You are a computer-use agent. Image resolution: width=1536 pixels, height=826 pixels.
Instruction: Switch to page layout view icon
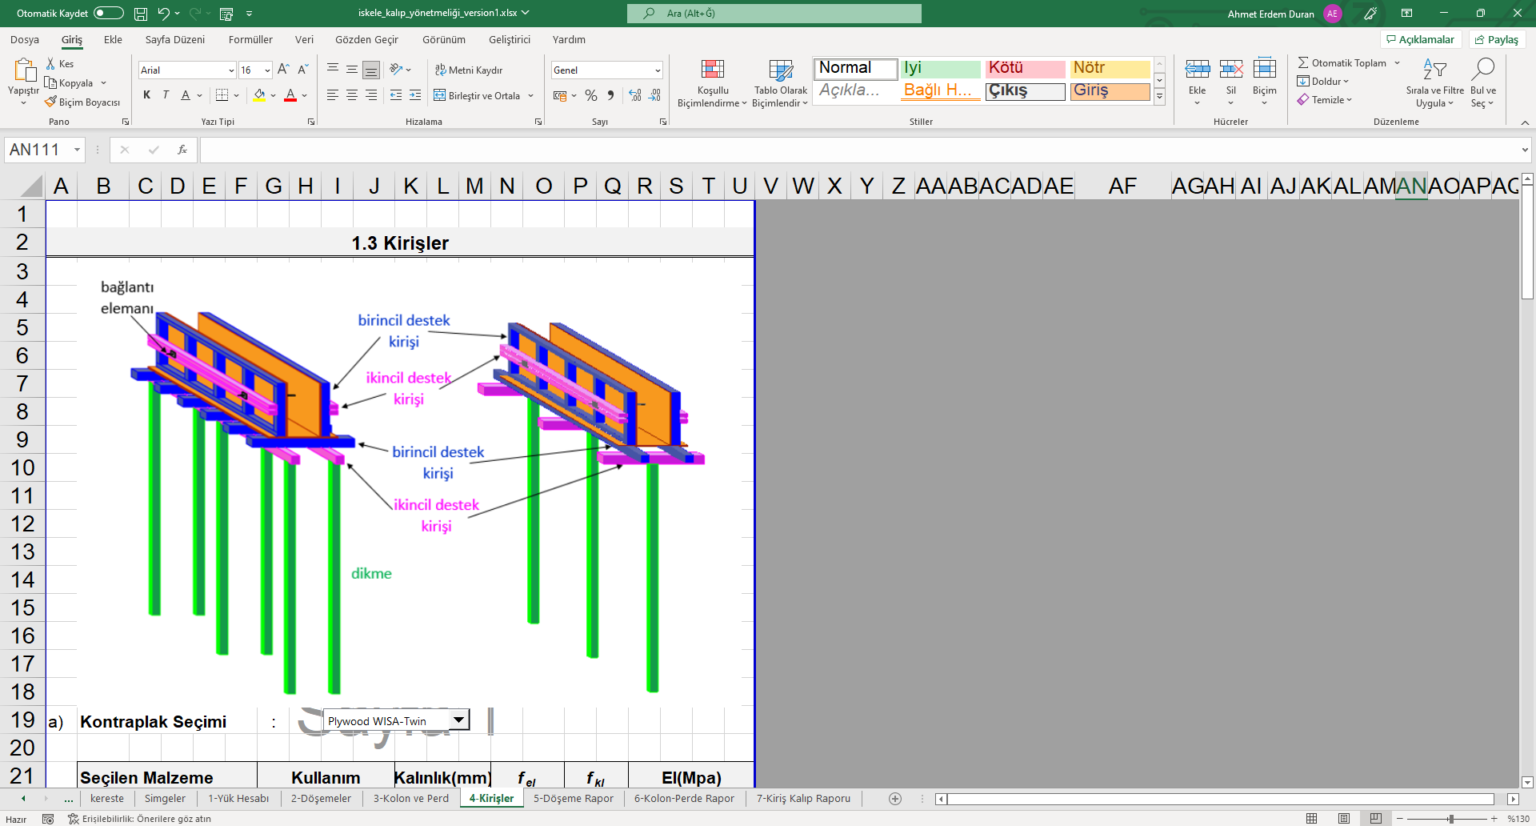pyautogui.click(x=1343, y=819)
